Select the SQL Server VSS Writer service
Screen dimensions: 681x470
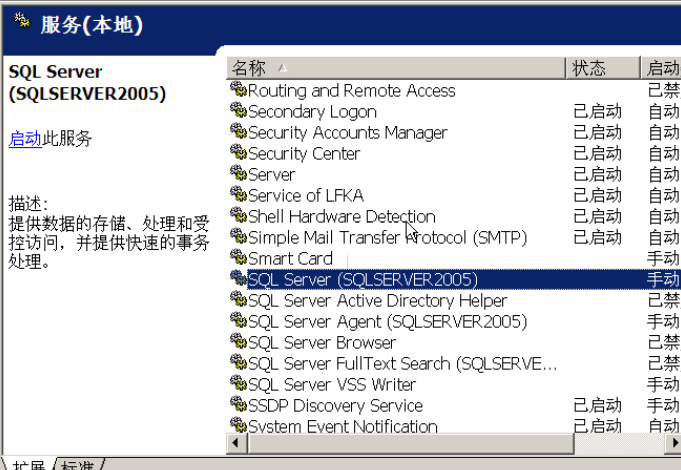332,384
